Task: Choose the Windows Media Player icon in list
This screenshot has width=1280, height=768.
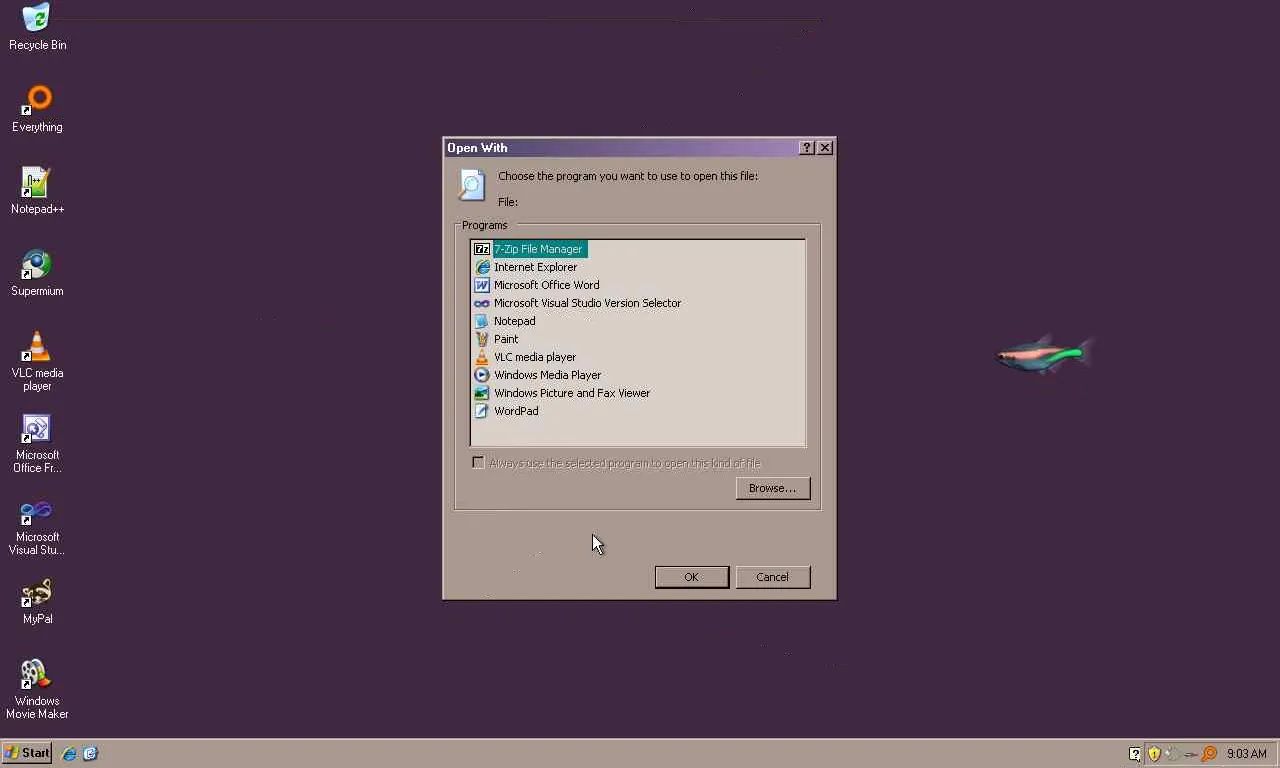Action: (x=482, y=375)
